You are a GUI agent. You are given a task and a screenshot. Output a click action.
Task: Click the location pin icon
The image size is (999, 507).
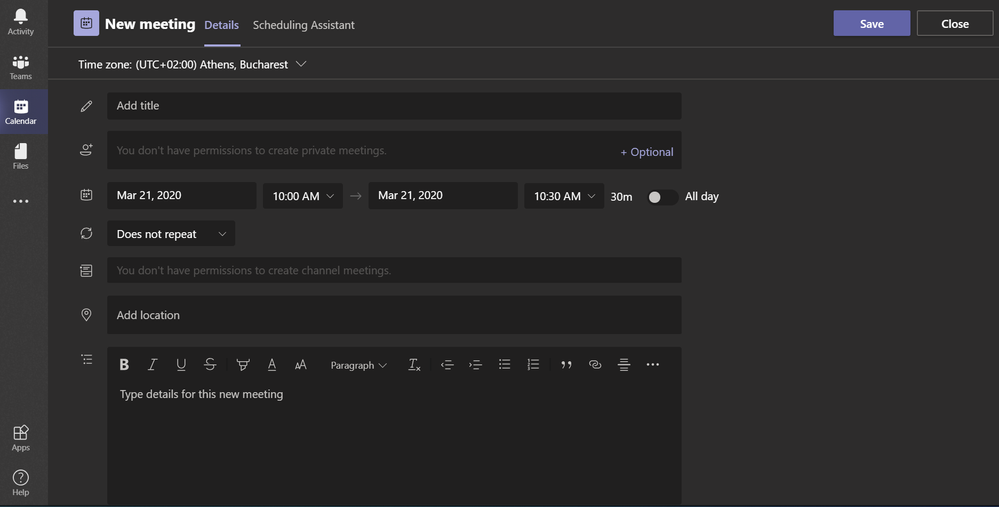coord(86,315)
